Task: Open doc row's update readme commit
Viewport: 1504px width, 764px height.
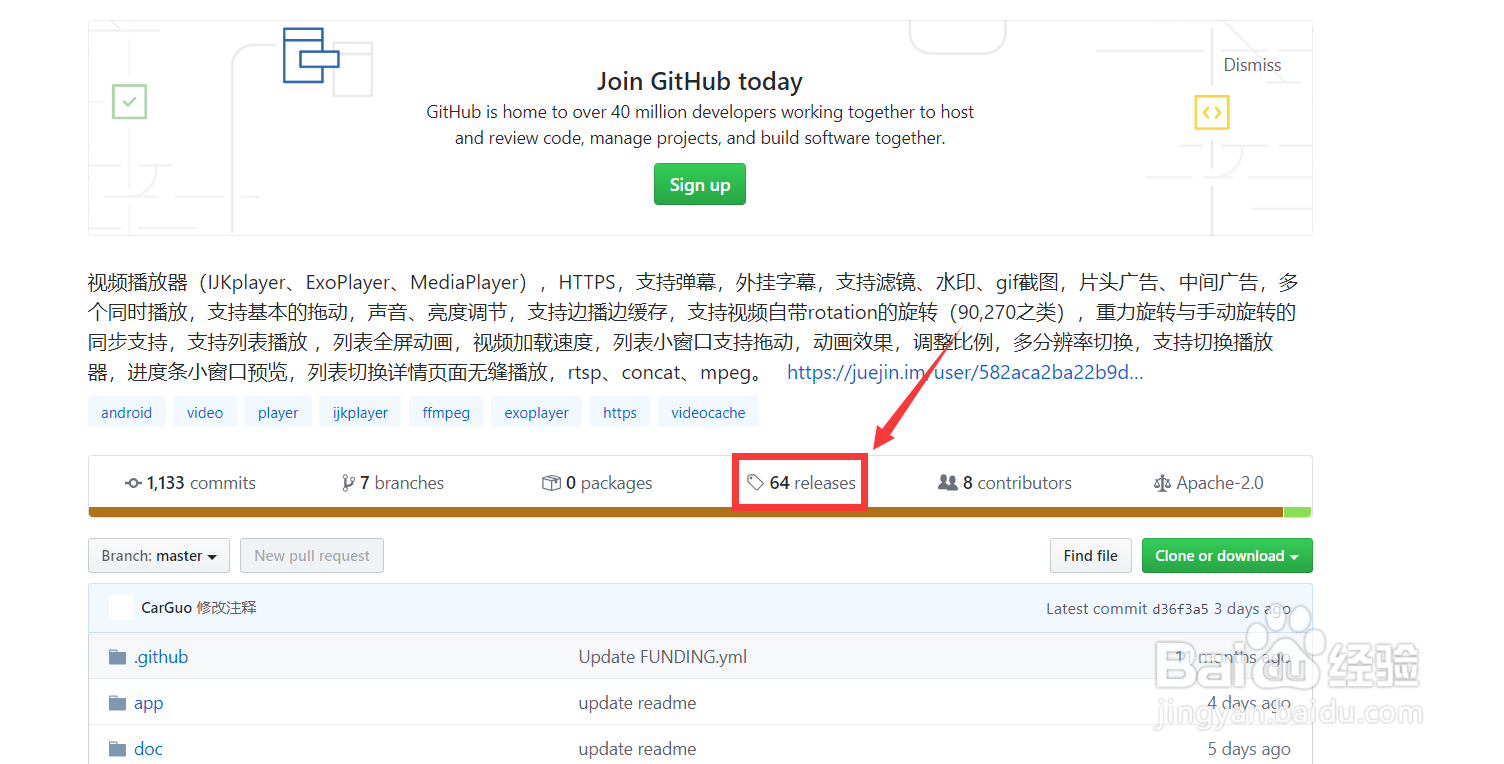Action: tap(637, 749)
